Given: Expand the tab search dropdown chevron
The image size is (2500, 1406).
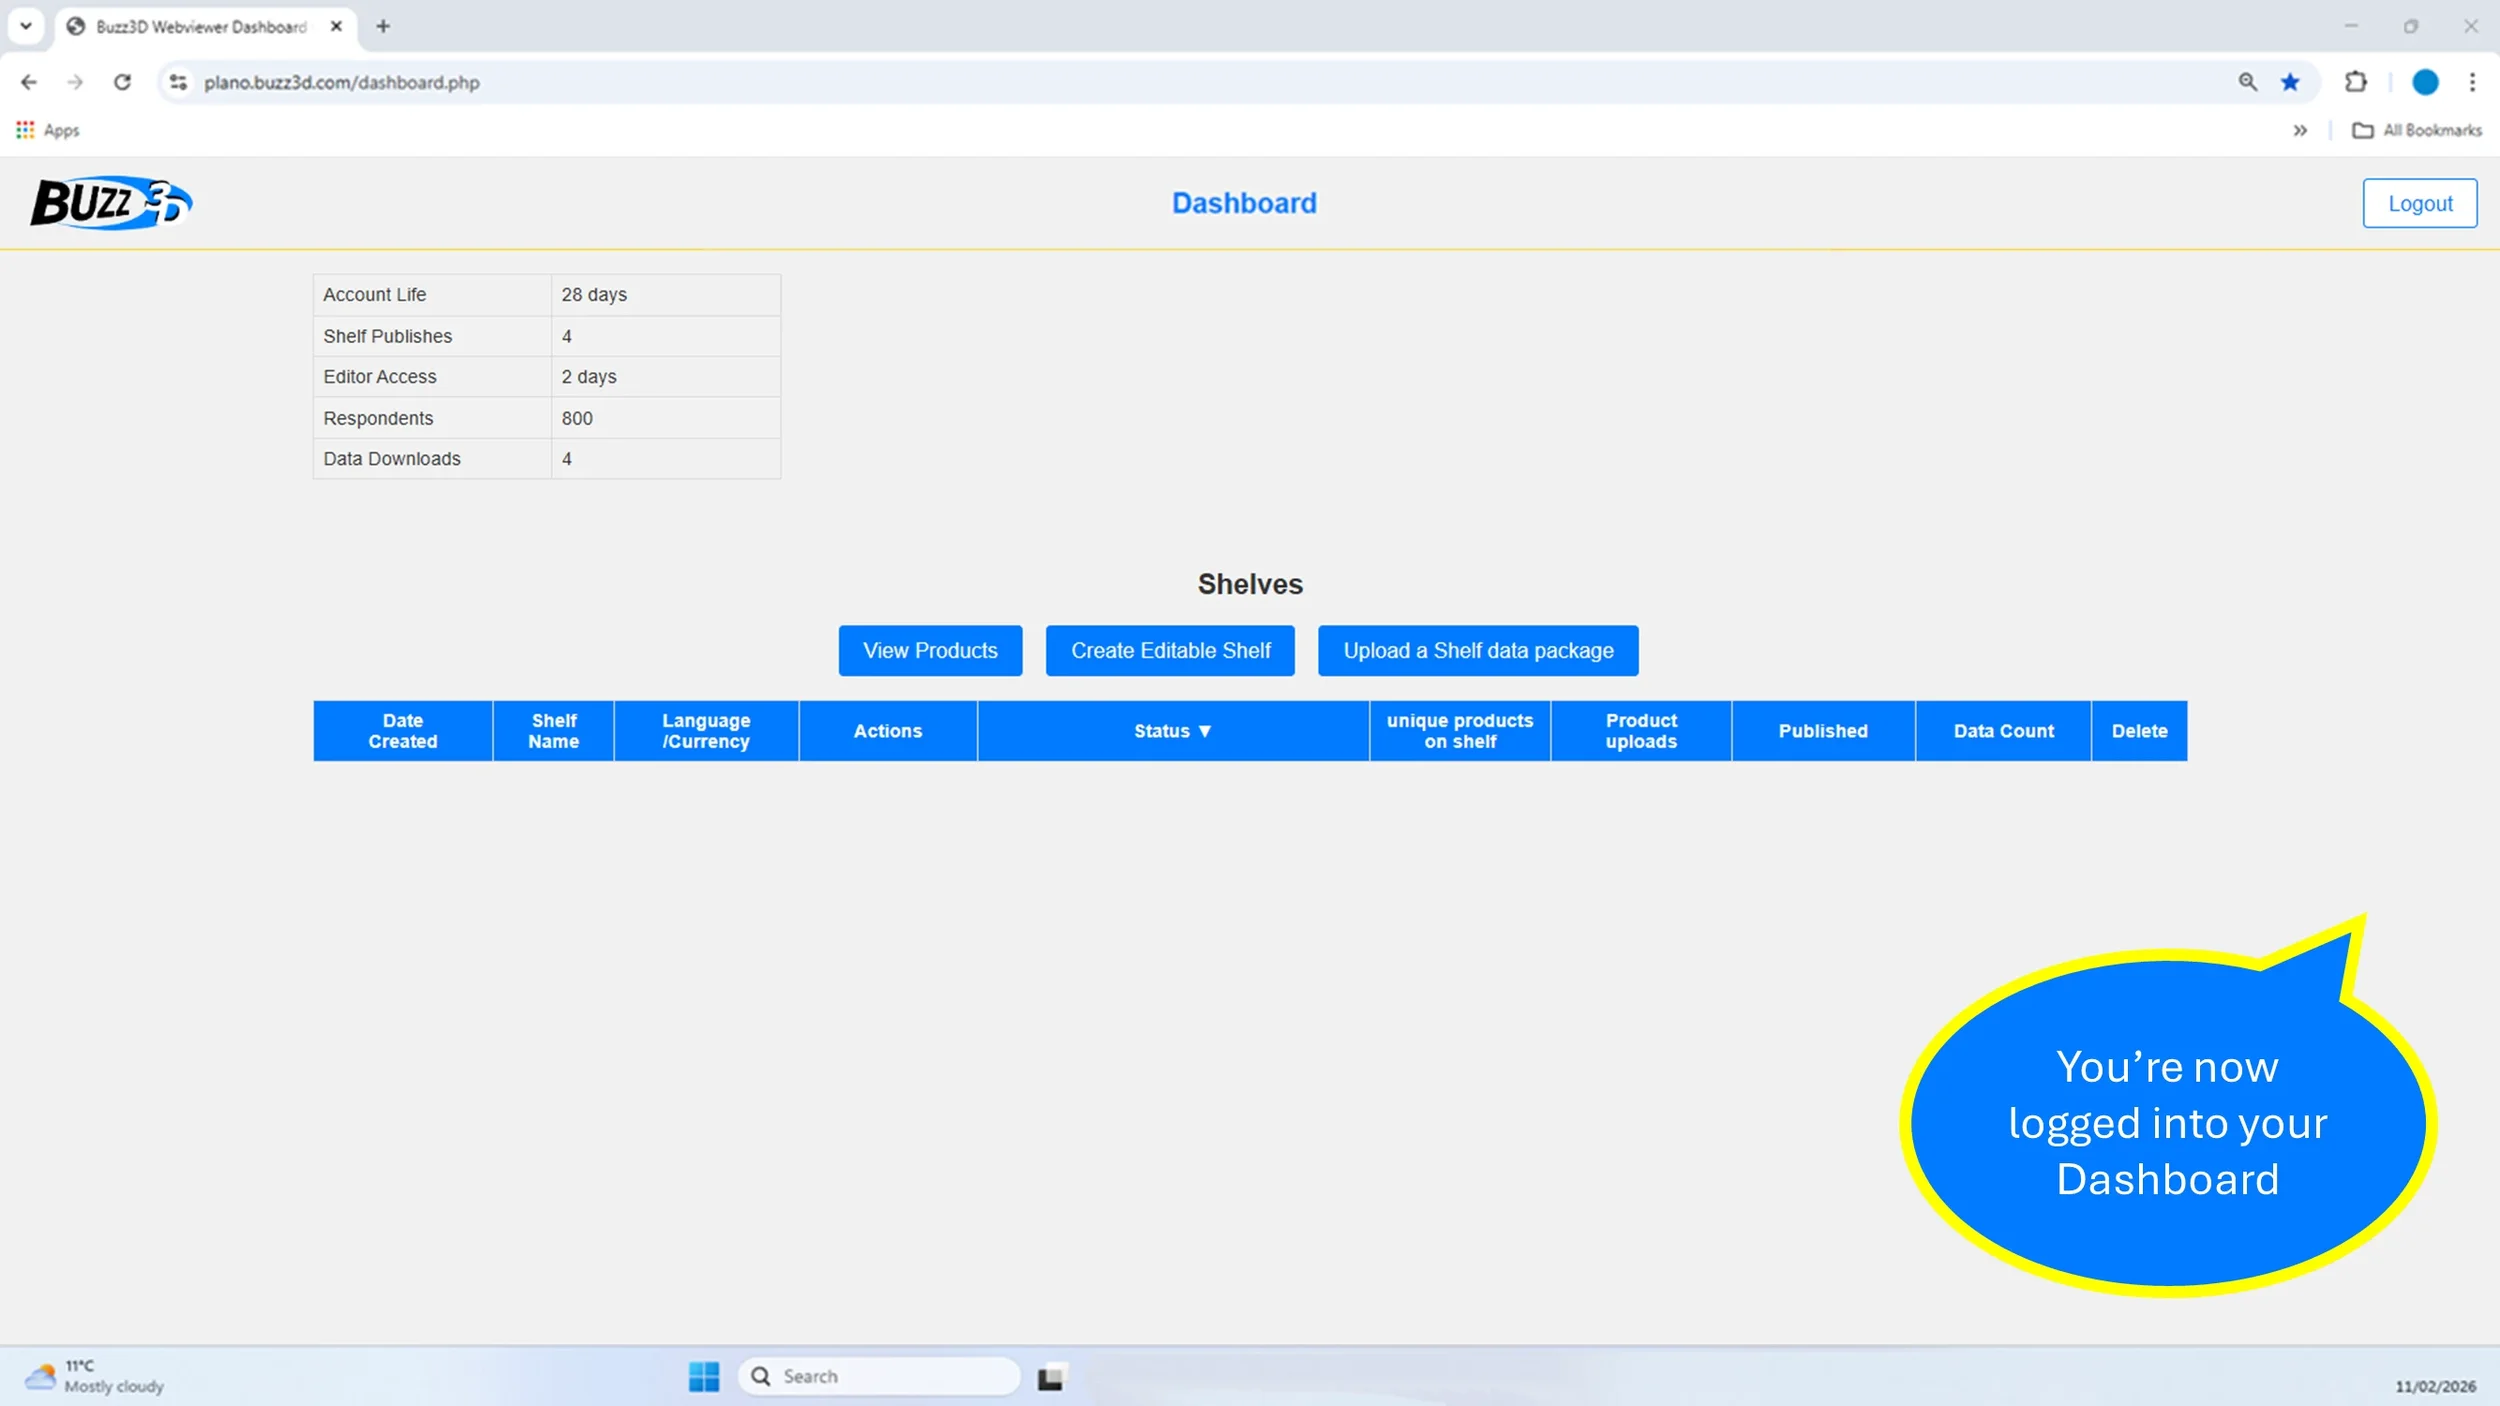Looking at the screenshot, I should click(26, 26).
